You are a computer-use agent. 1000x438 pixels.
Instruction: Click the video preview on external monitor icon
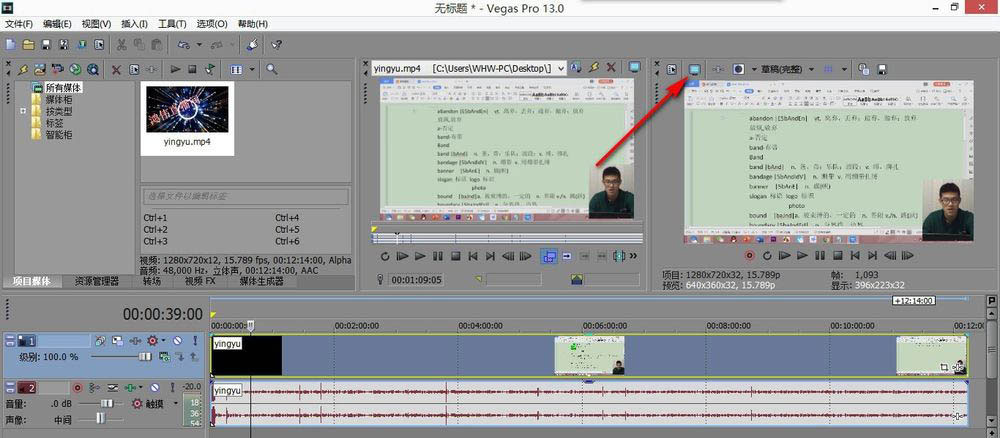[694, 69]
